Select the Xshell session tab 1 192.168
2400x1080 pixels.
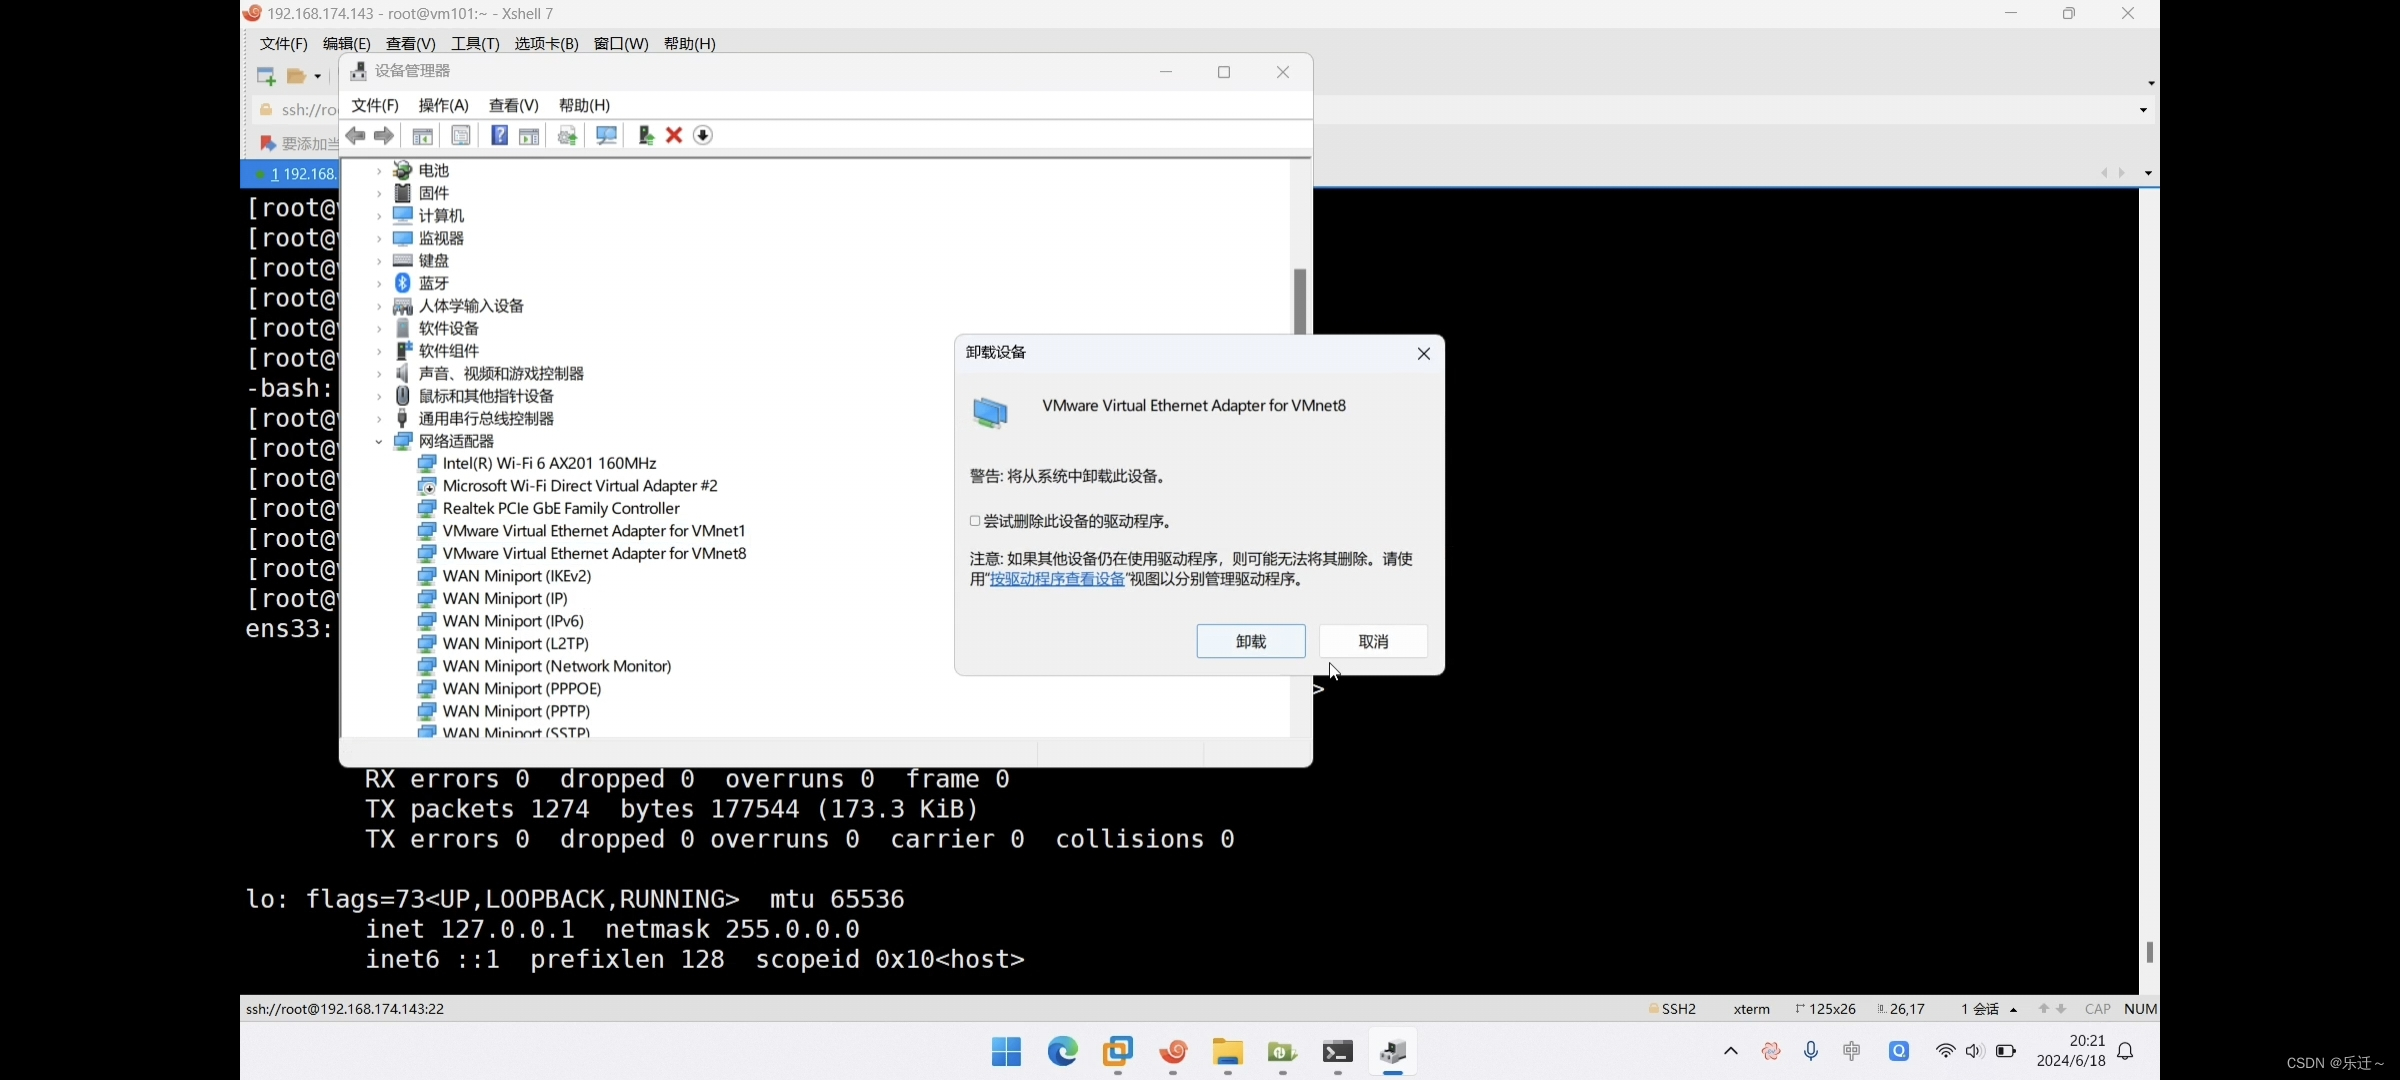290,174
